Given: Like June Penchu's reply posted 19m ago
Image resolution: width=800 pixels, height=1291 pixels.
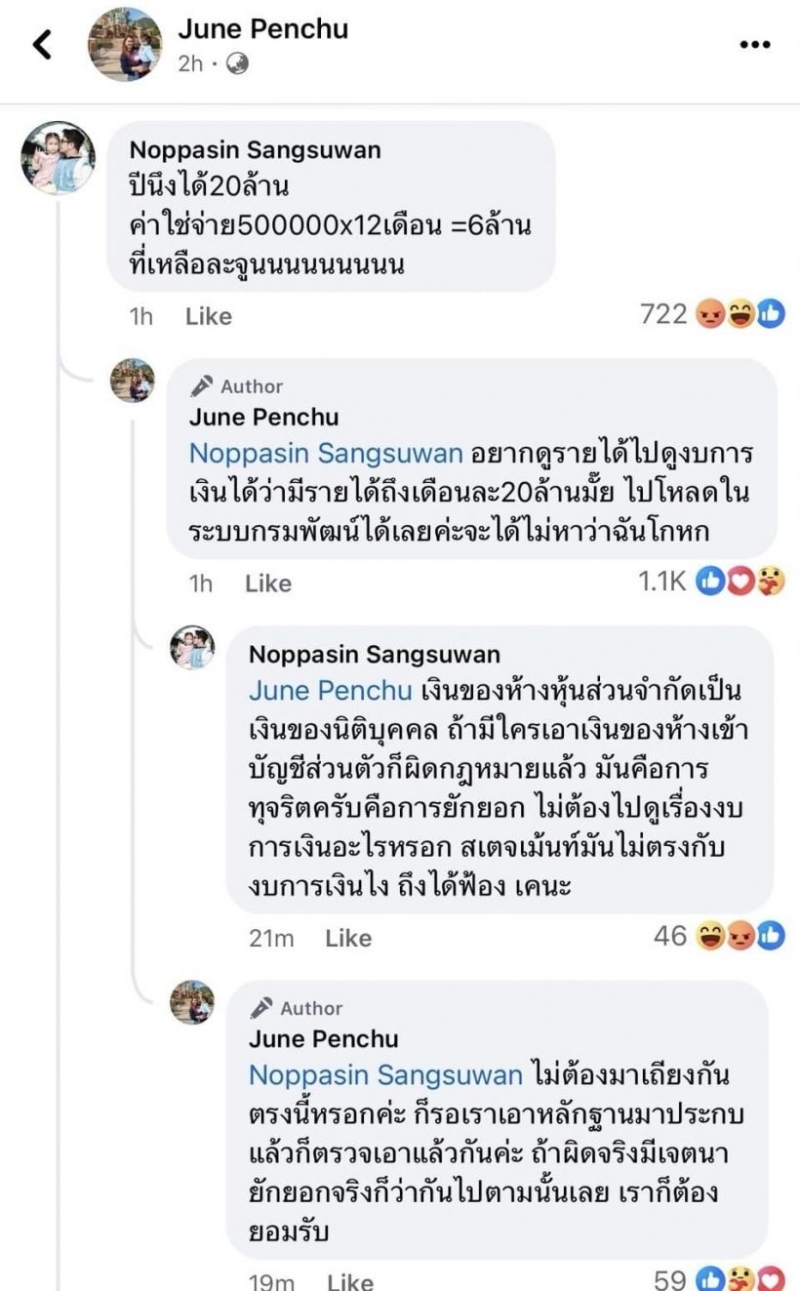Looking at the screenshot, I should coord(350,1281).
